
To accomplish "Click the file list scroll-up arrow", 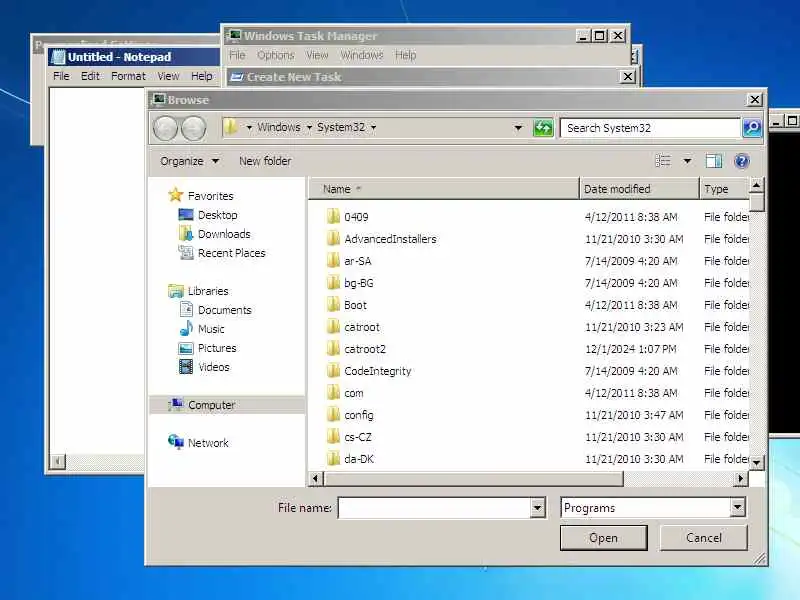I will pos(756,185).
